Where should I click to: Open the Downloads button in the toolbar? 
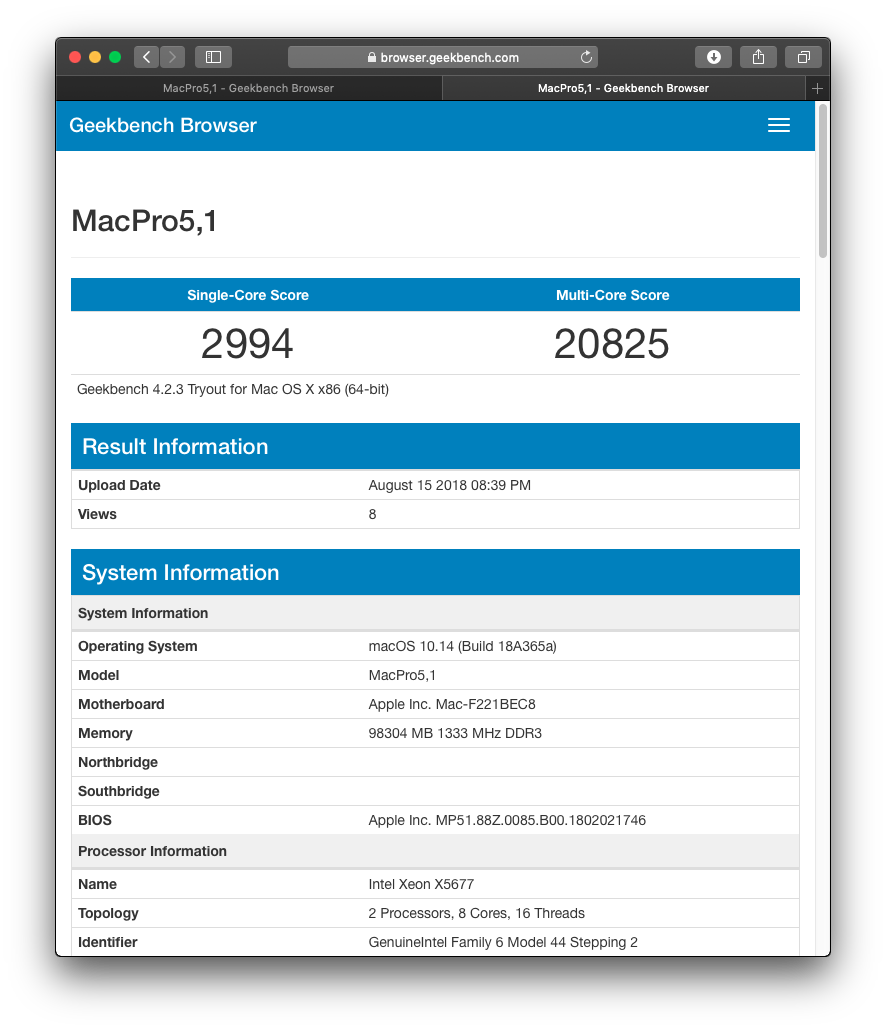click(713, 57)
